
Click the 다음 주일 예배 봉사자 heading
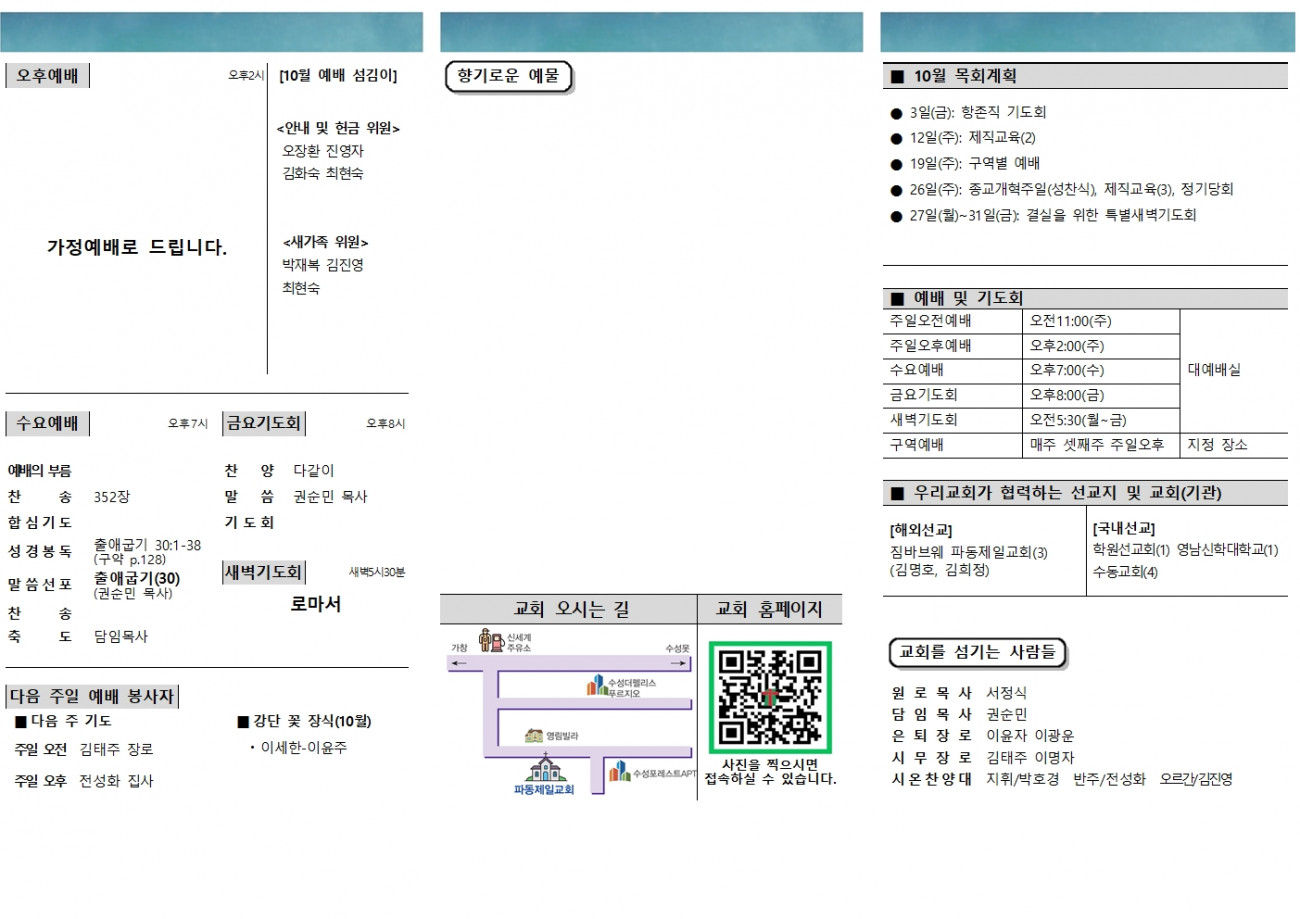click(x=92, y=696)
